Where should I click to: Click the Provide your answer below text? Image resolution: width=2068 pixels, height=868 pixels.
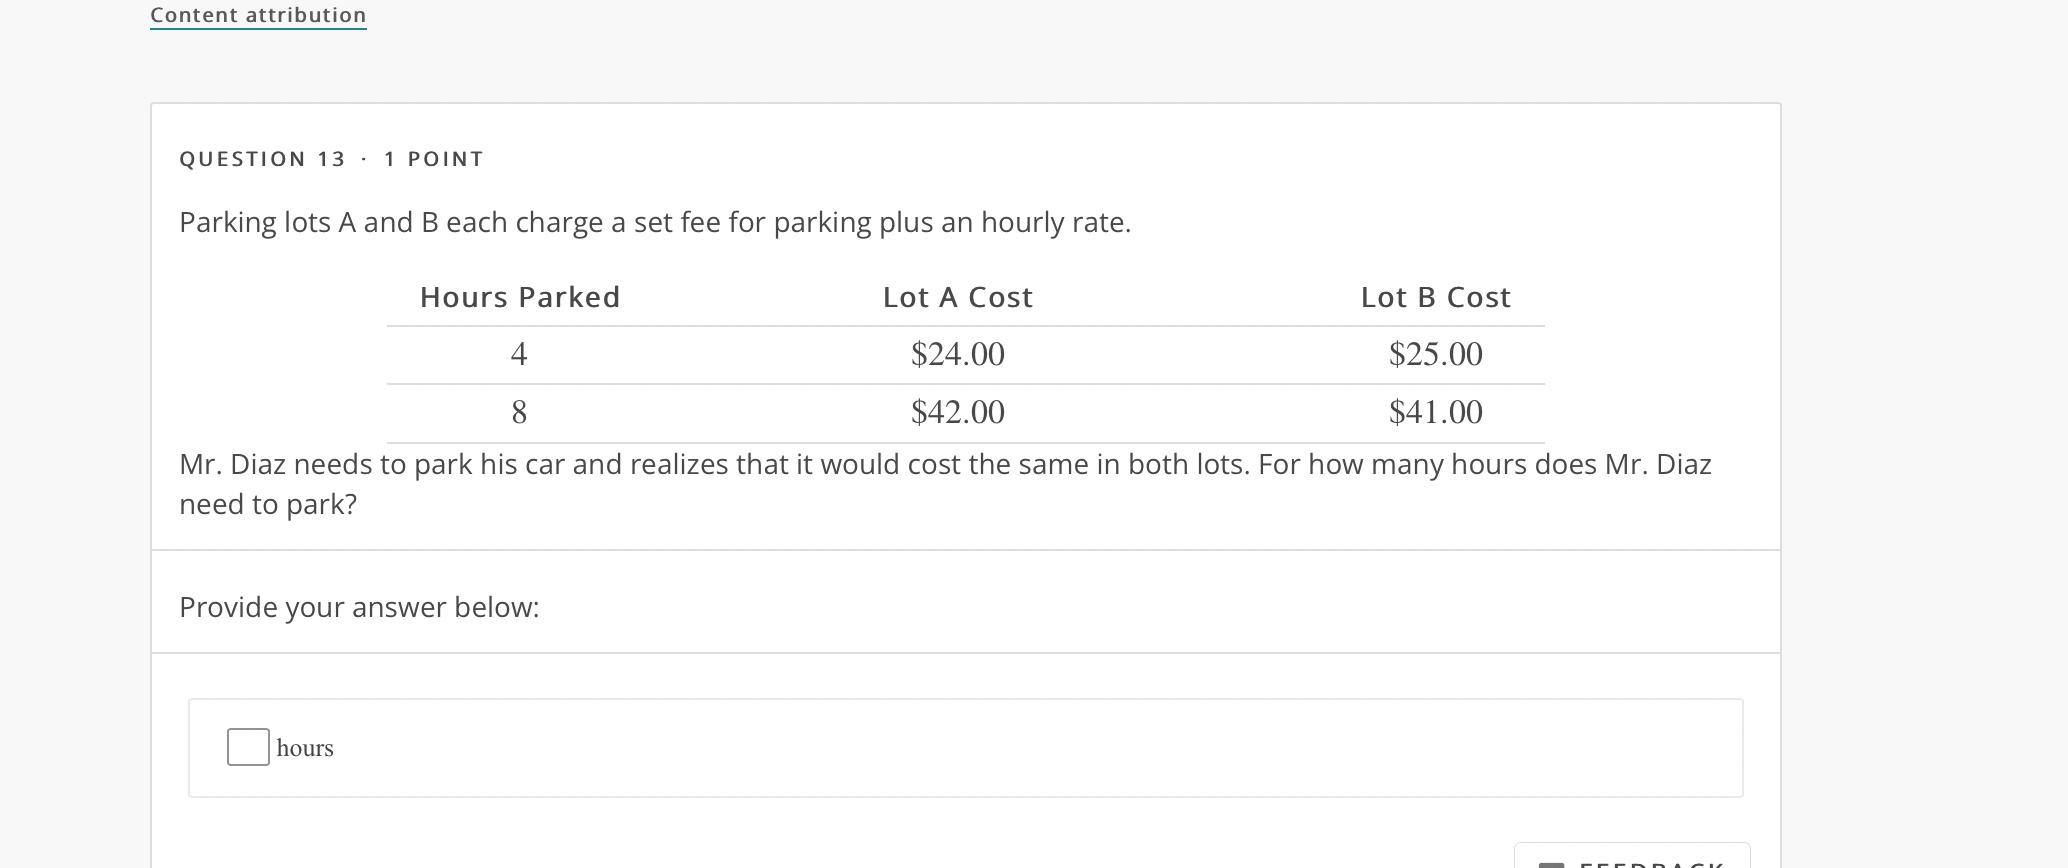[x=359, y=607]
